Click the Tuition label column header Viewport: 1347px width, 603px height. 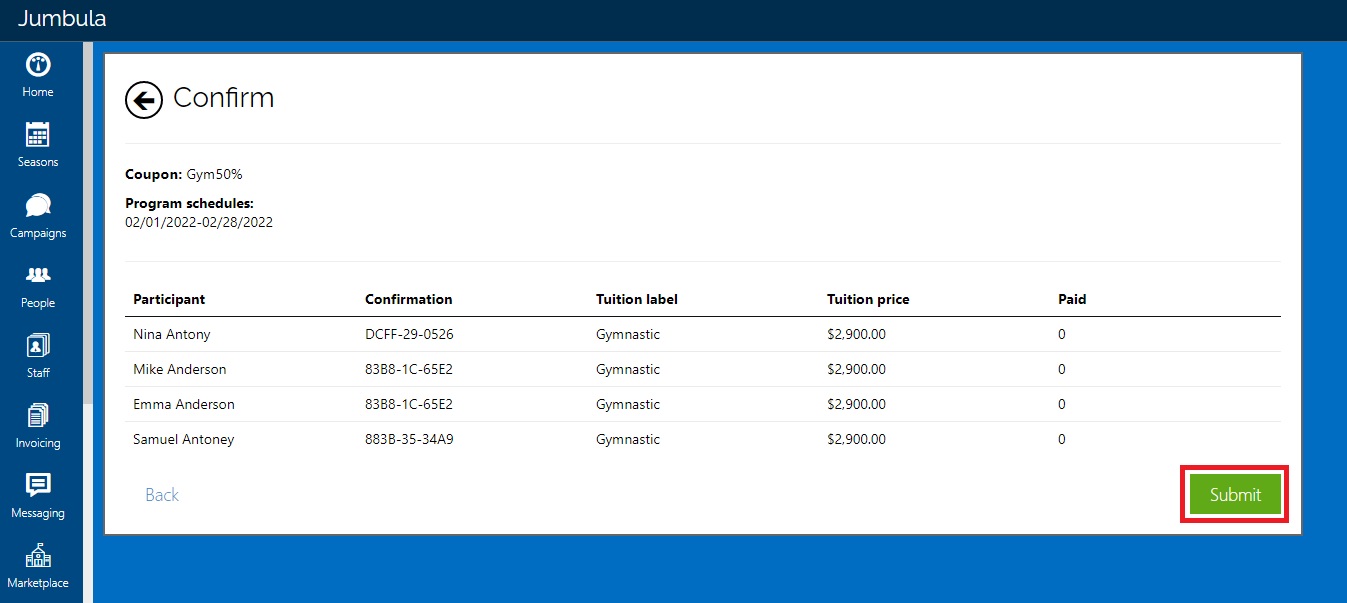coord(637,299)
